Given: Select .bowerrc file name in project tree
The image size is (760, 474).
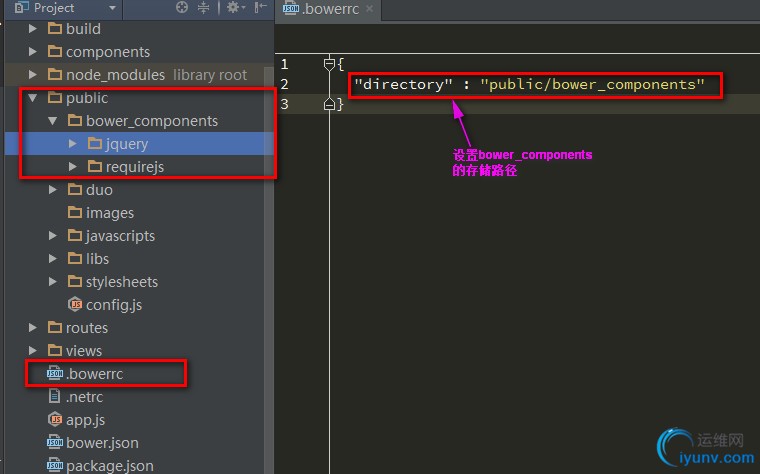Looking at the screenshot, I should point(95,374).
